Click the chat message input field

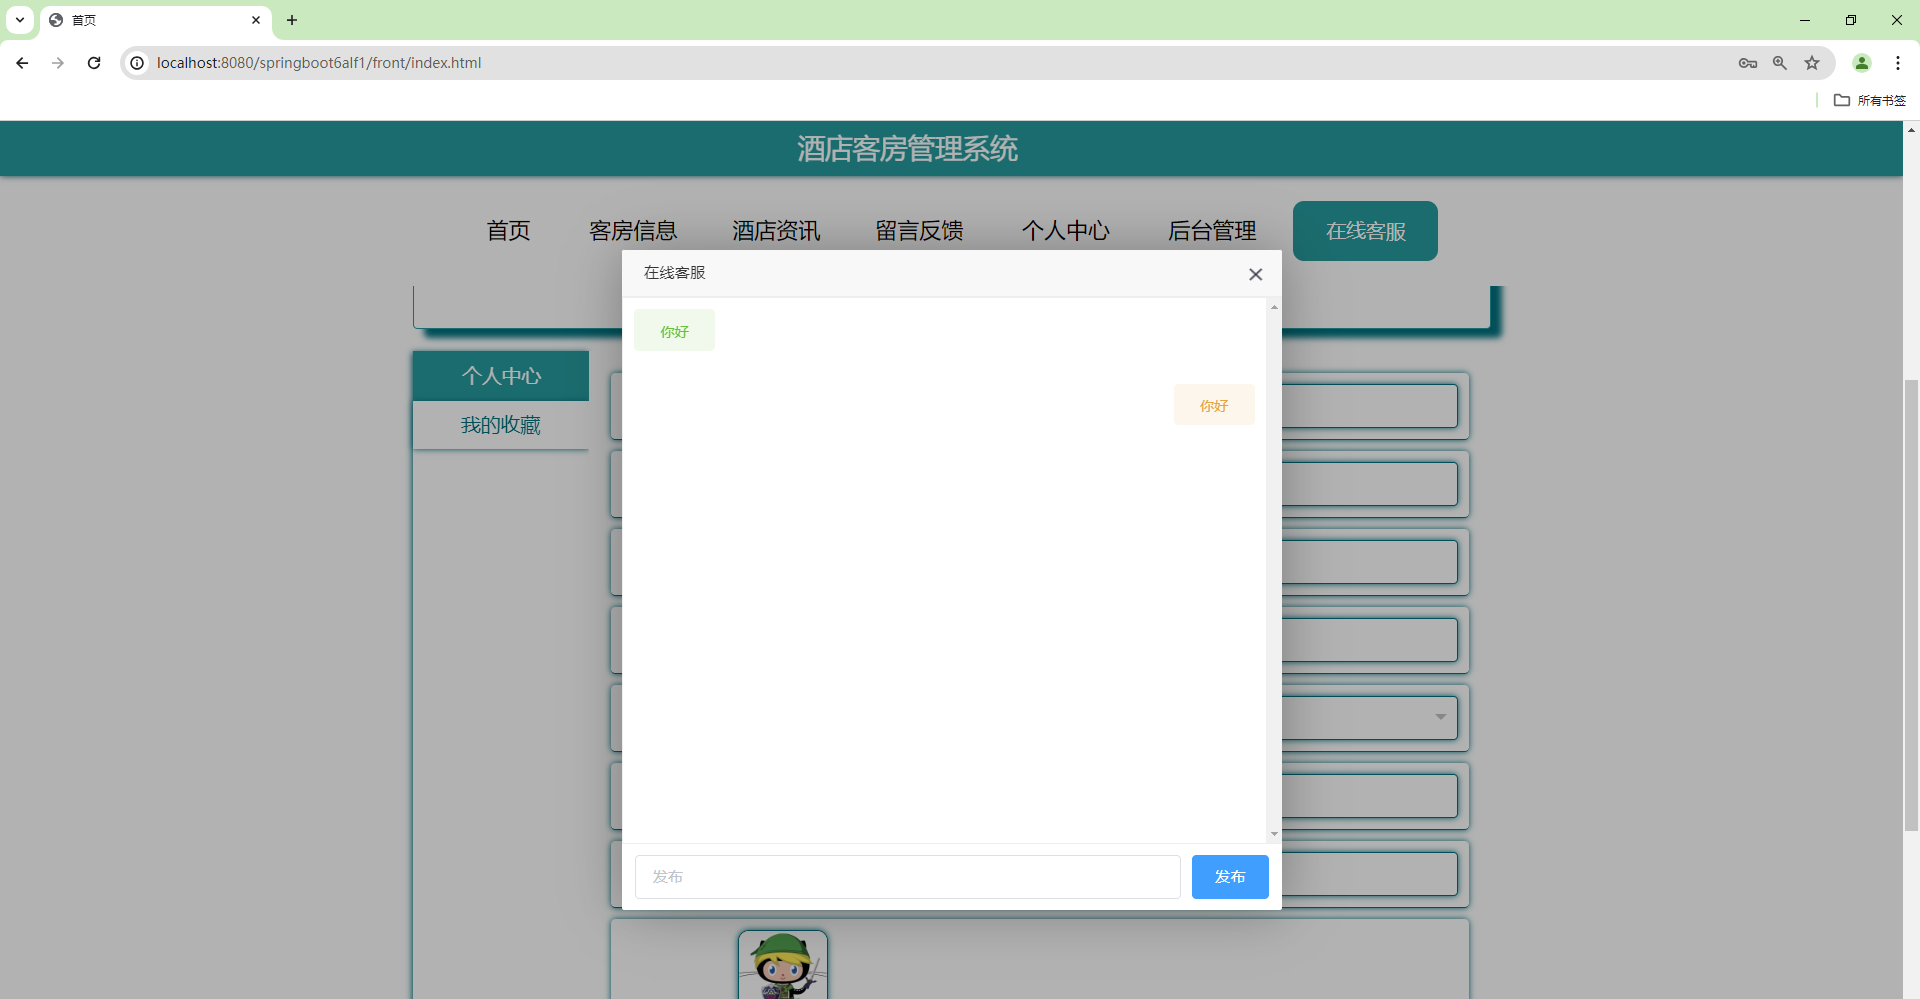pos(906,876)
